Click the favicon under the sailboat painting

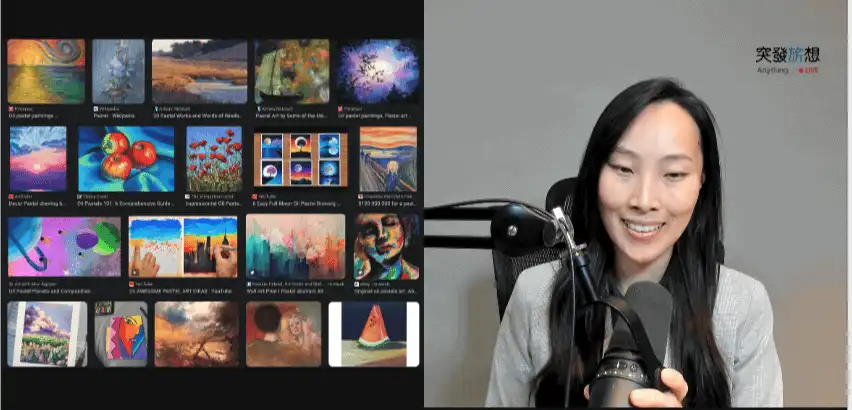point(257,107)
